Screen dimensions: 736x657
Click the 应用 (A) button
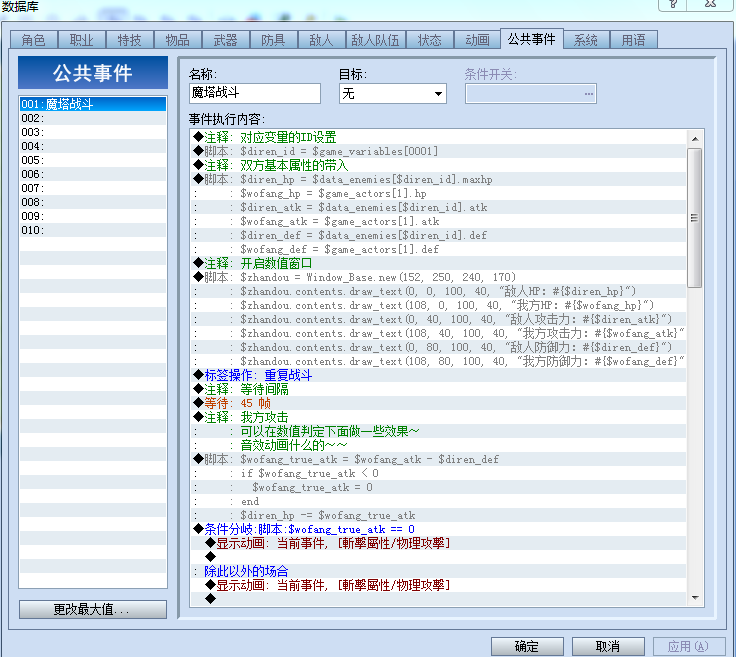coord(688,646)
